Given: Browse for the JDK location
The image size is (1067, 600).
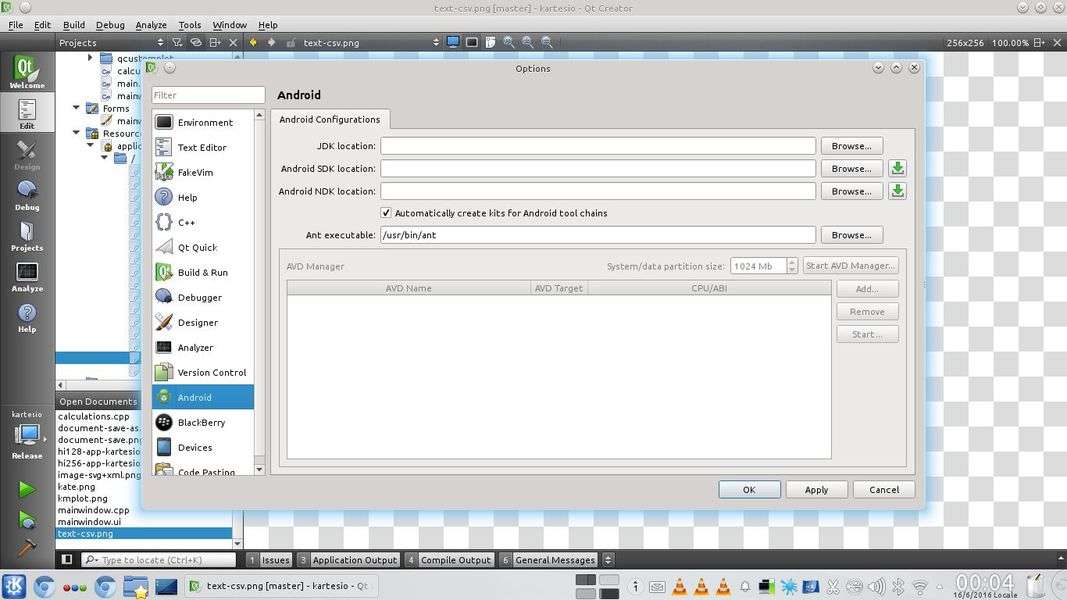Looking at the screenshot, I should pyautogui.click(x=851, y=146).
